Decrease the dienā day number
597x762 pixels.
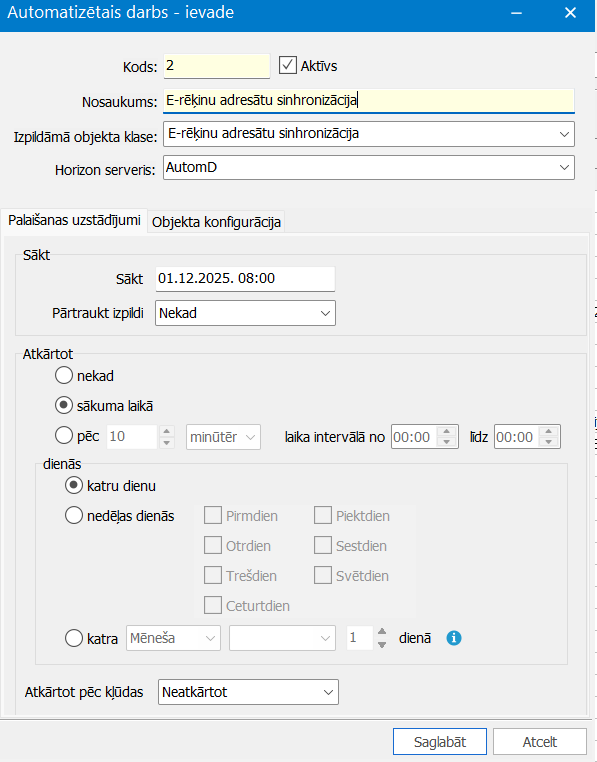coord(382,644)
